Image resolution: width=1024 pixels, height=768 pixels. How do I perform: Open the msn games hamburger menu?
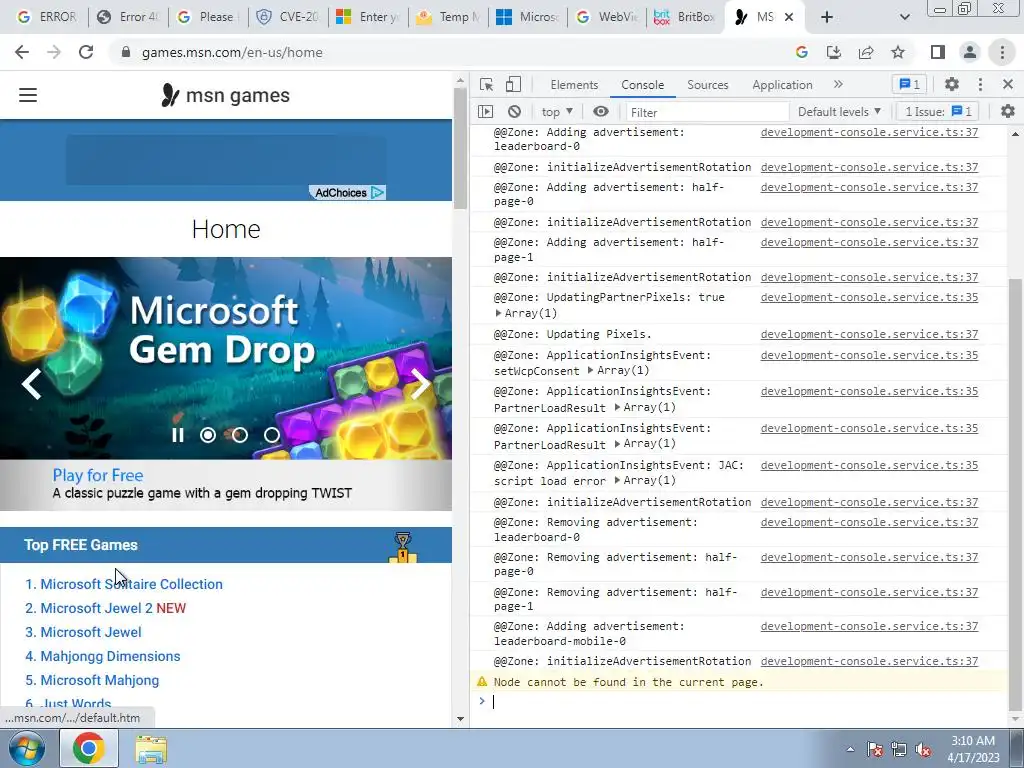(28, 95)
